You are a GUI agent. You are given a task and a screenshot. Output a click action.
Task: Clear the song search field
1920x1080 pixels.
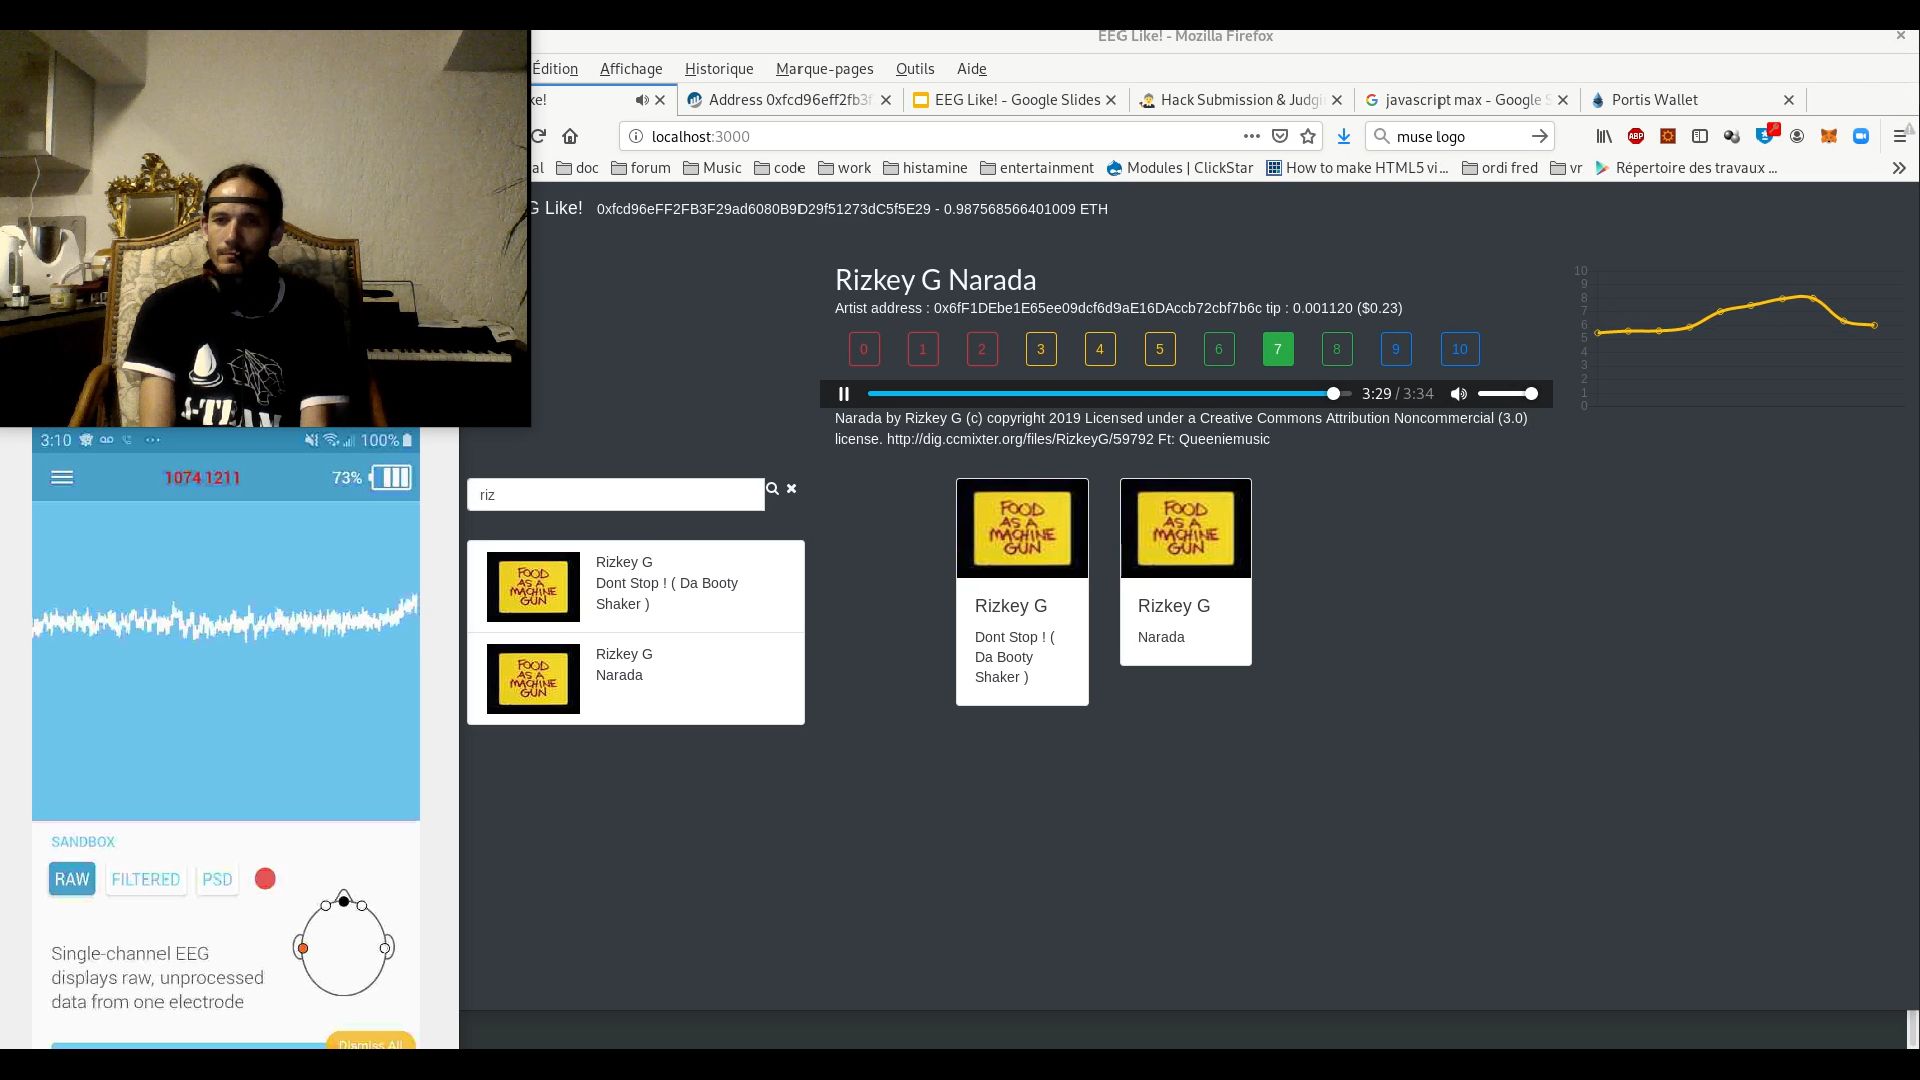tap(792, 489)
